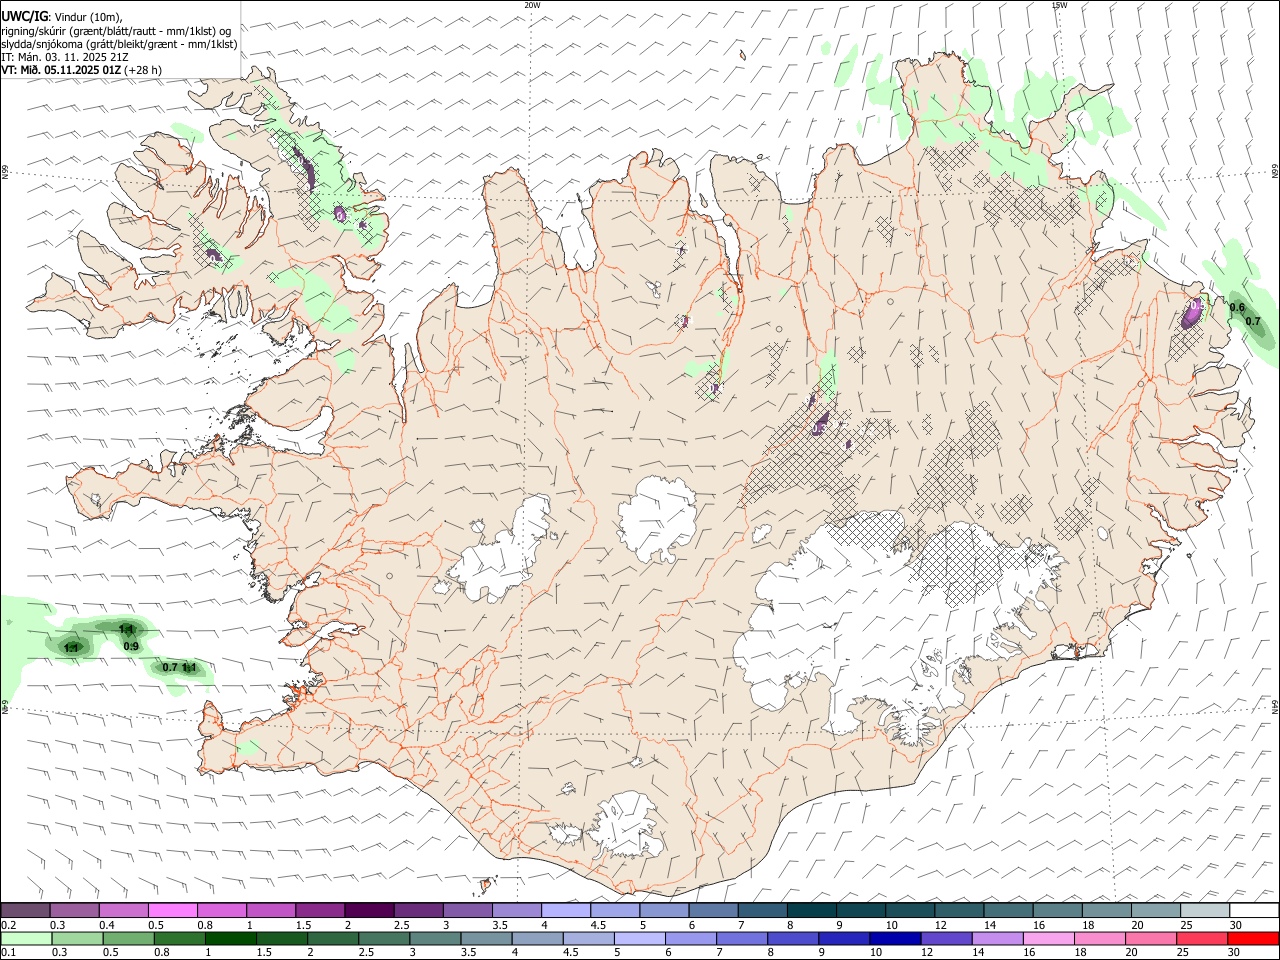Image resolution: width=1280 pixels, height=960 pixels.
Task: Click the white Mýrdalsjökull glacier near the south coast
Action: (628, 825)
